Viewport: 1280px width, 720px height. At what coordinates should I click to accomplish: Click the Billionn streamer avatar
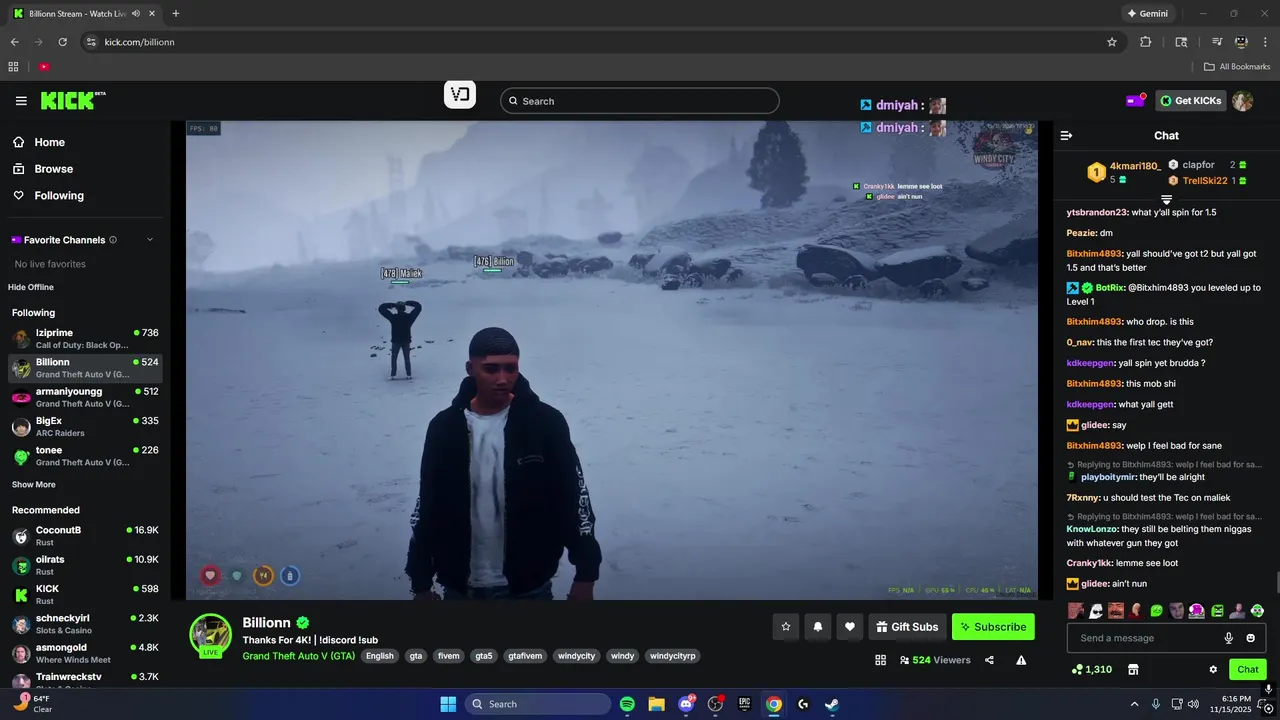(211, 635)
